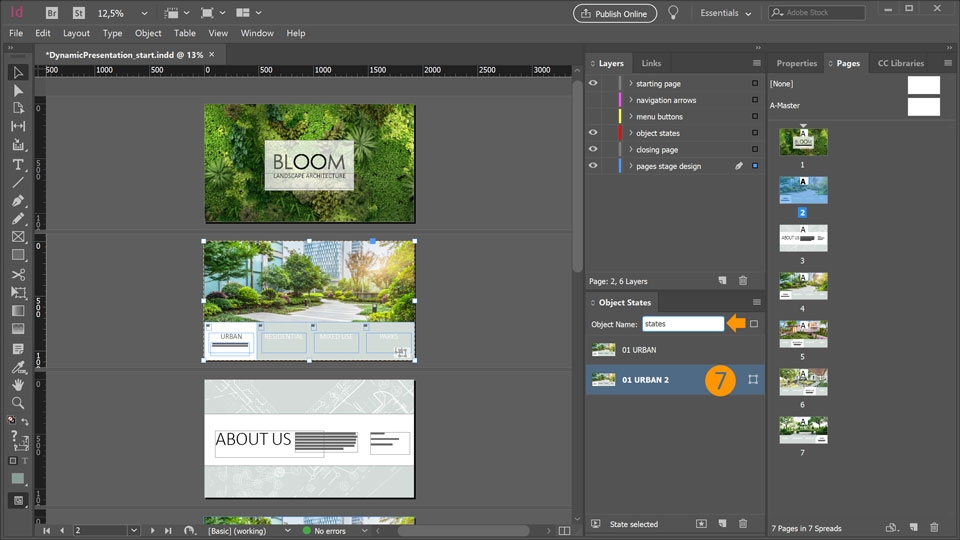Go to next page arrow in status bar
Viewport: 960px width, 540px height.
[152, 530]
